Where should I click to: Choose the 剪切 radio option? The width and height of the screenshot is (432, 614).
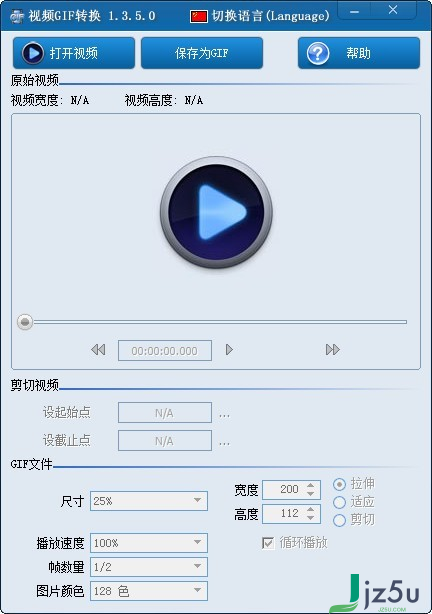click(x=339, y=520)
